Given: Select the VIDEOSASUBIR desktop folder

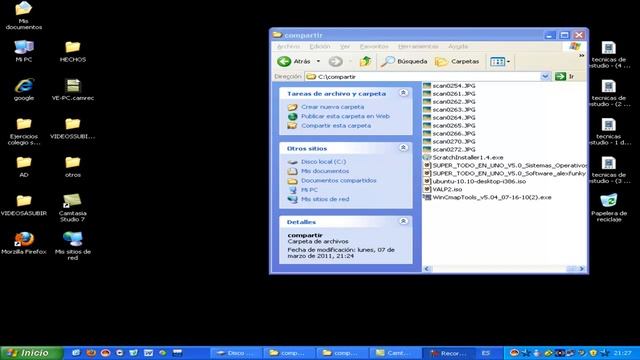Looking at the screenshot, I should pos(24,205).
